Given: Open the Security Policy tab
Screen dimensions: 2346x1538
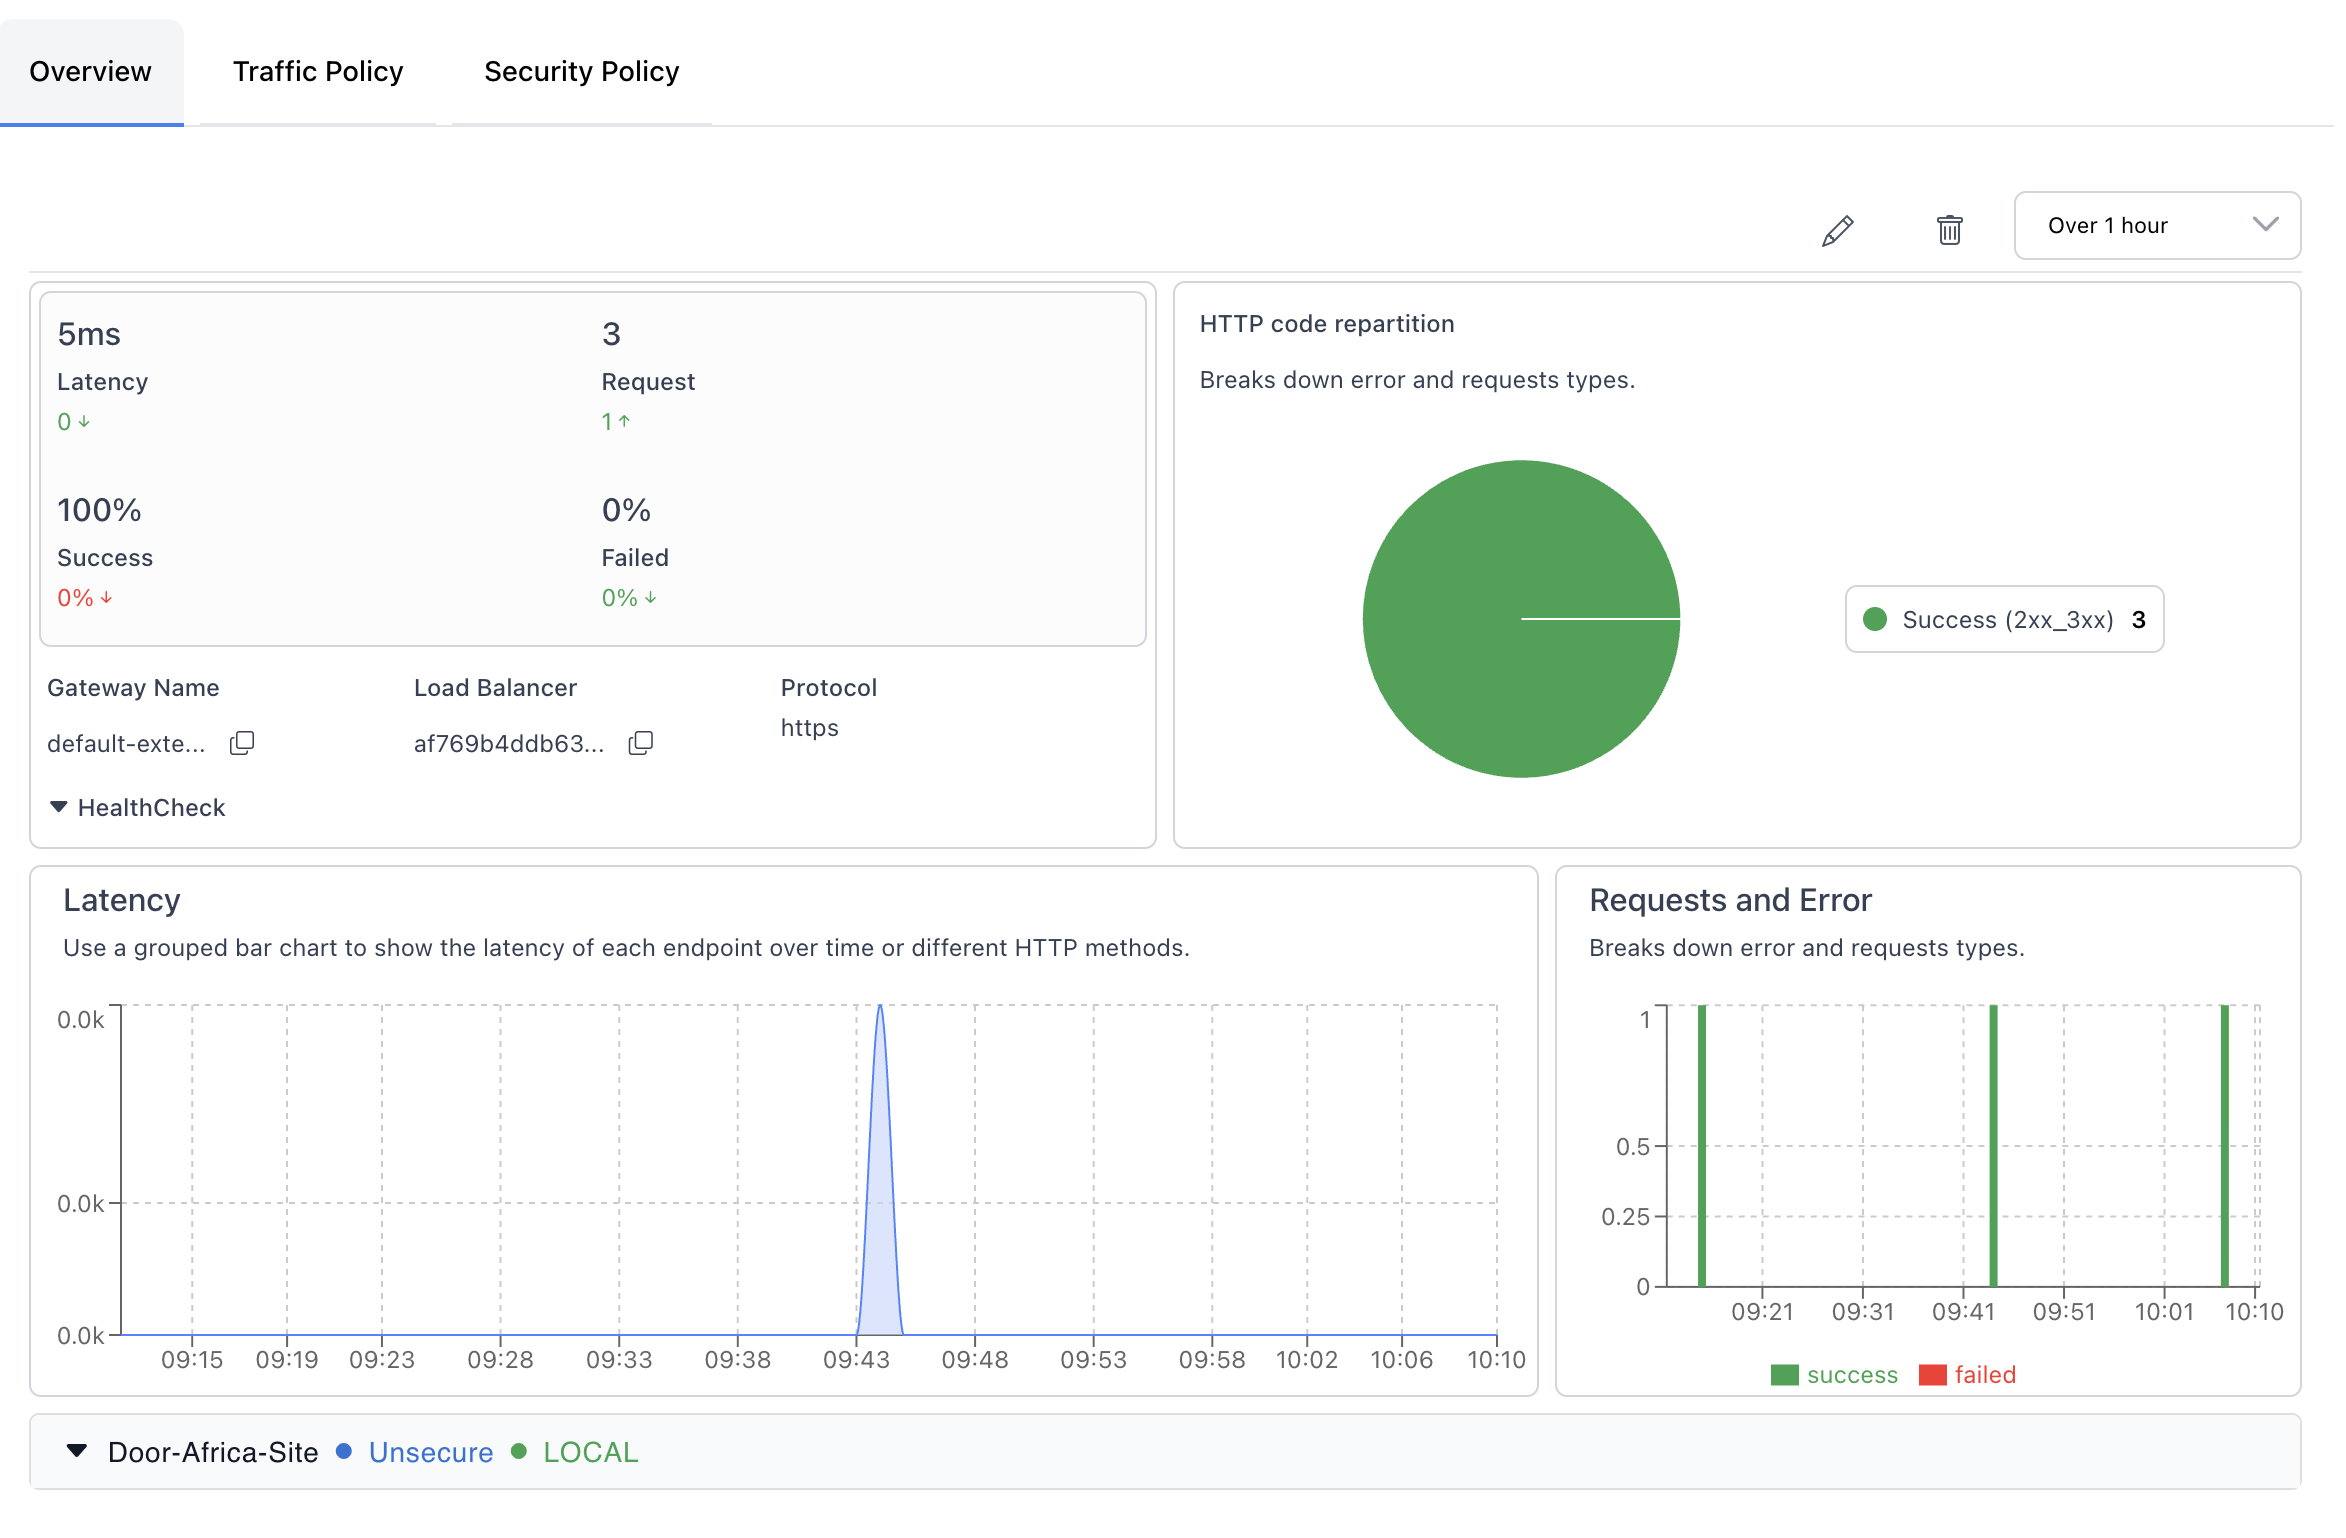Looking at the screenshot, I should [581, 72].
